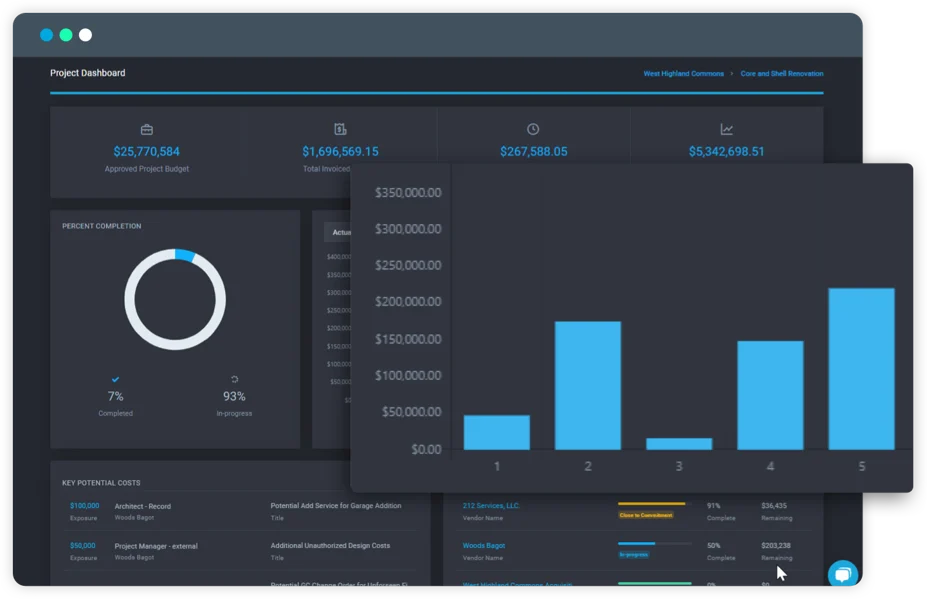This screenshot has height=600, width=948.
Task: Click the 91% complete yellow progress bar
Action: 652,504
